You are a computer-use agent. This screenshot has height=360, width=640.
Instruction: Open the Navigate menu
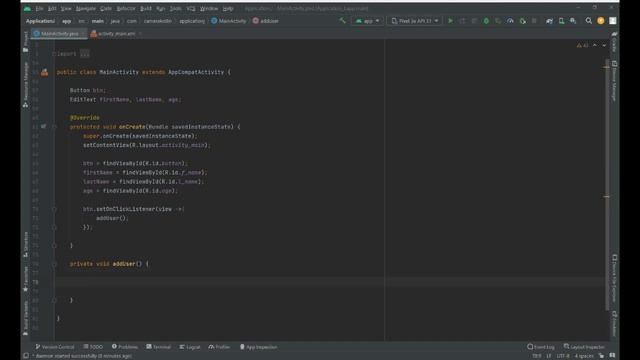tap(86, 8)
